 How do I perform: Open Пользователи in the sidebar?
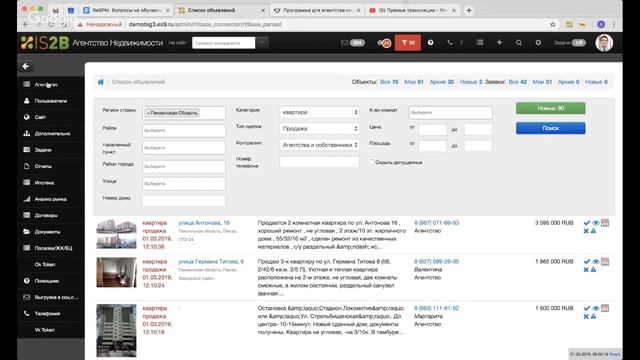click(51, 101)
